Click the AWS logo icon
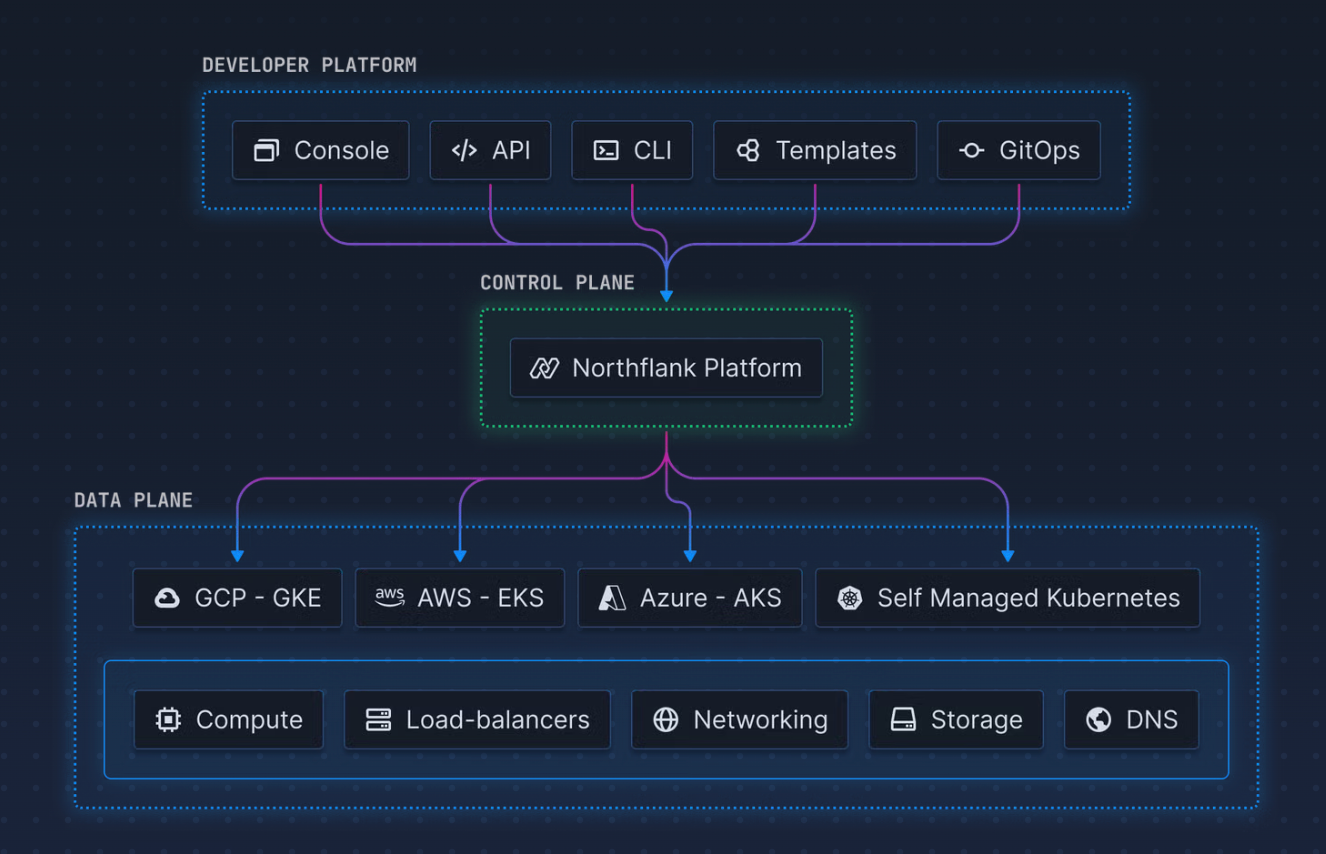 pyautogui.click(x=390, y=597)
